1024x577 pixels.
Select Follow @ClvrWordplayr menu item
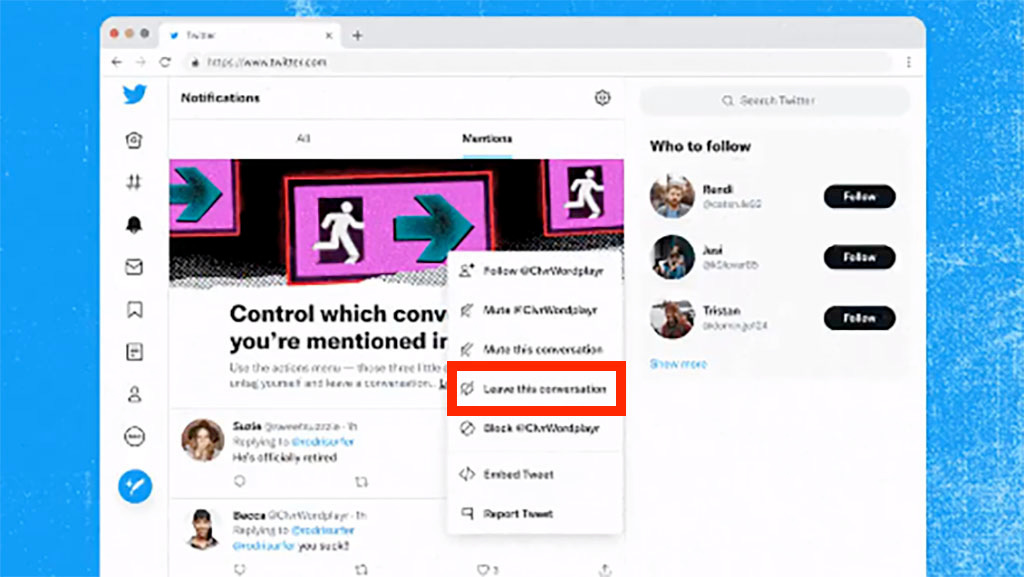[x=535, y=271]
